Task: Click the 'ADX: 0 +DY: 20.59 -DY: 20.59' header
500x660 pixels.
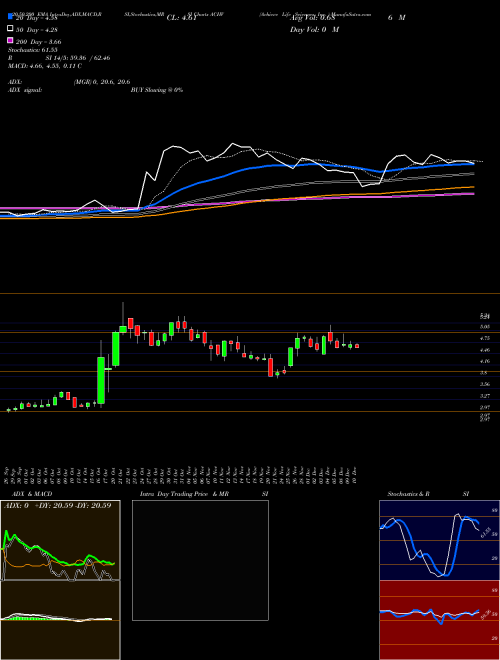Action: [58, 505]
